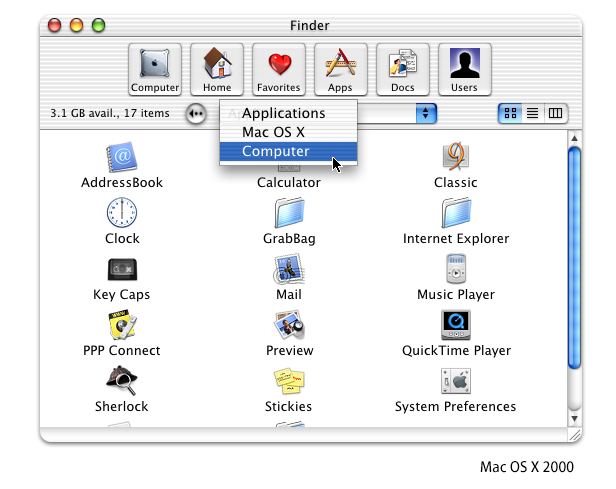The width and height of the screenshot is (616, 489).
Task: Open Key Caps utility icon
Action: click(x=122, y=269)
